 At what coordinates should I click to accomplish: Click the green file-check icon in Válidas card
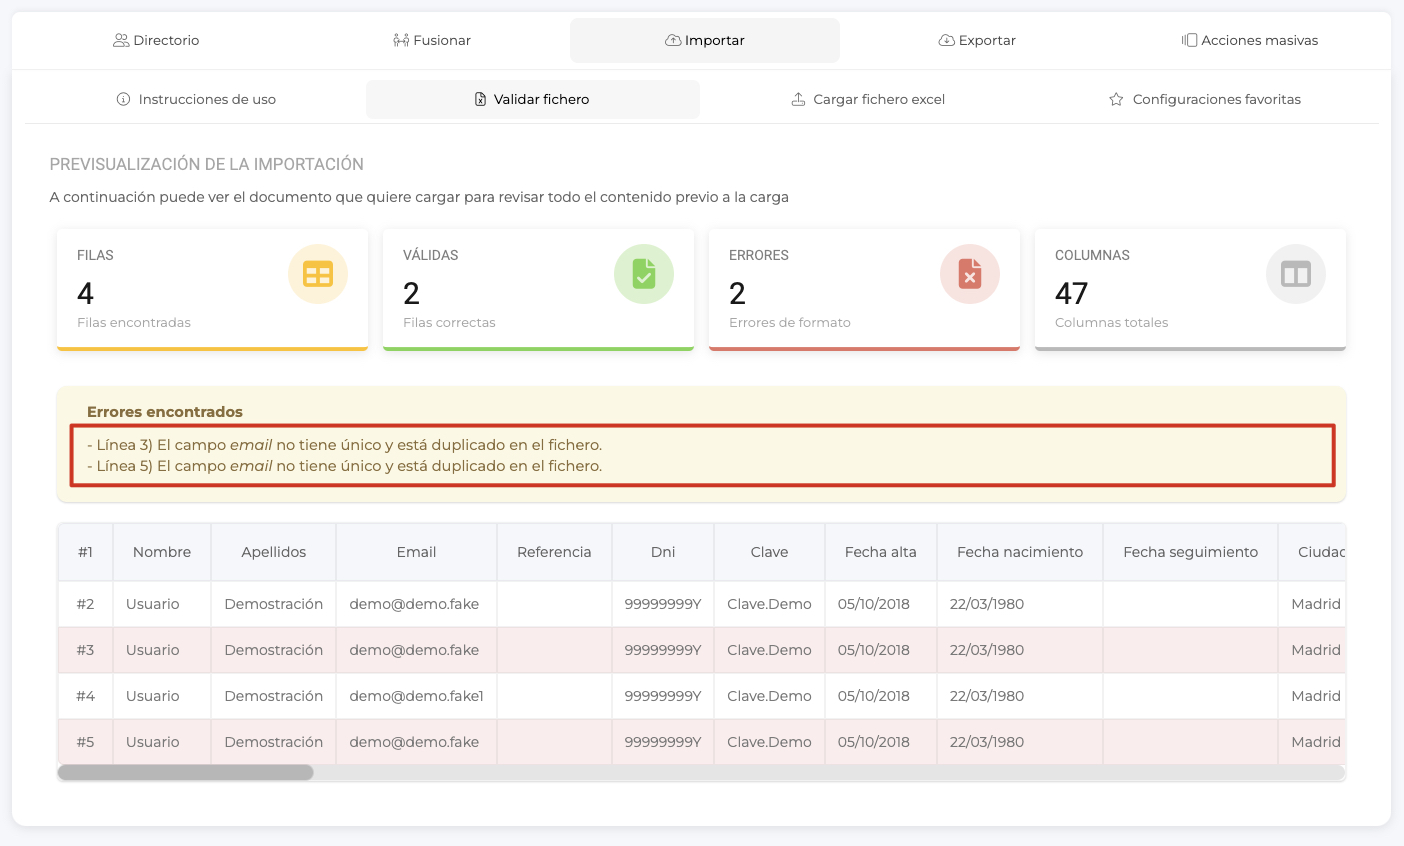644,274
